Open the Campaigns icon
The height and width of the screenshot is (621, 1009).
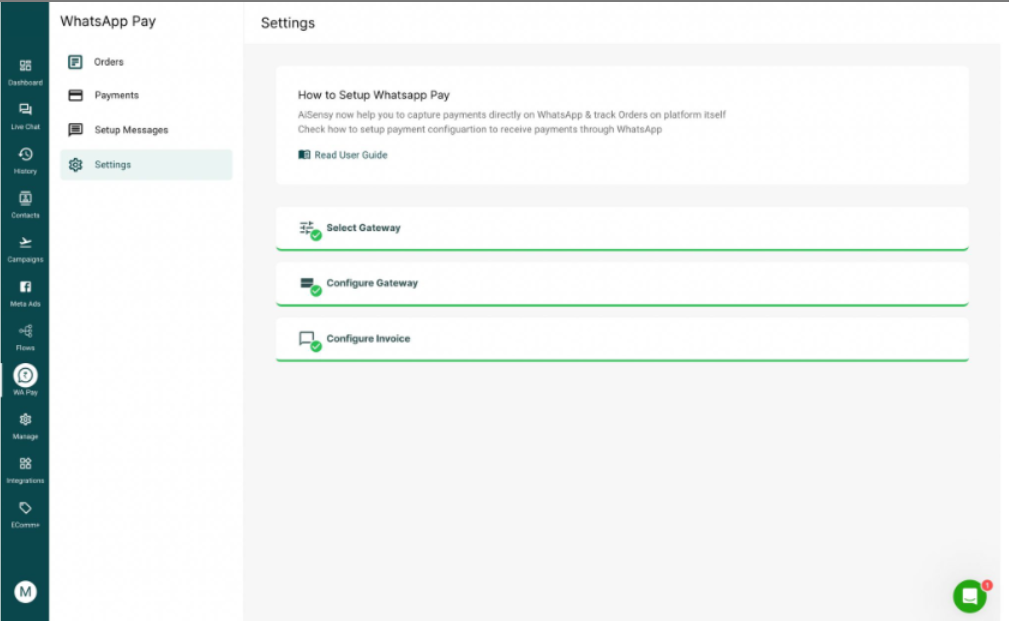click(25, 243)
